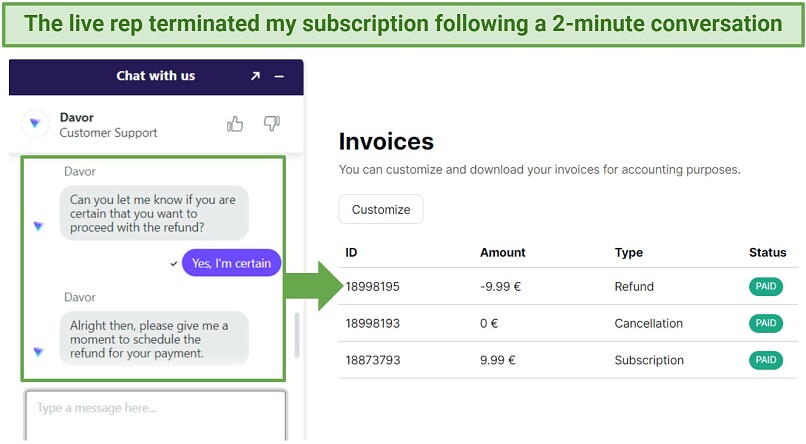Pop out the chat window arrow icon
Viewport: 806px width, 444px height.
[255, 76]
